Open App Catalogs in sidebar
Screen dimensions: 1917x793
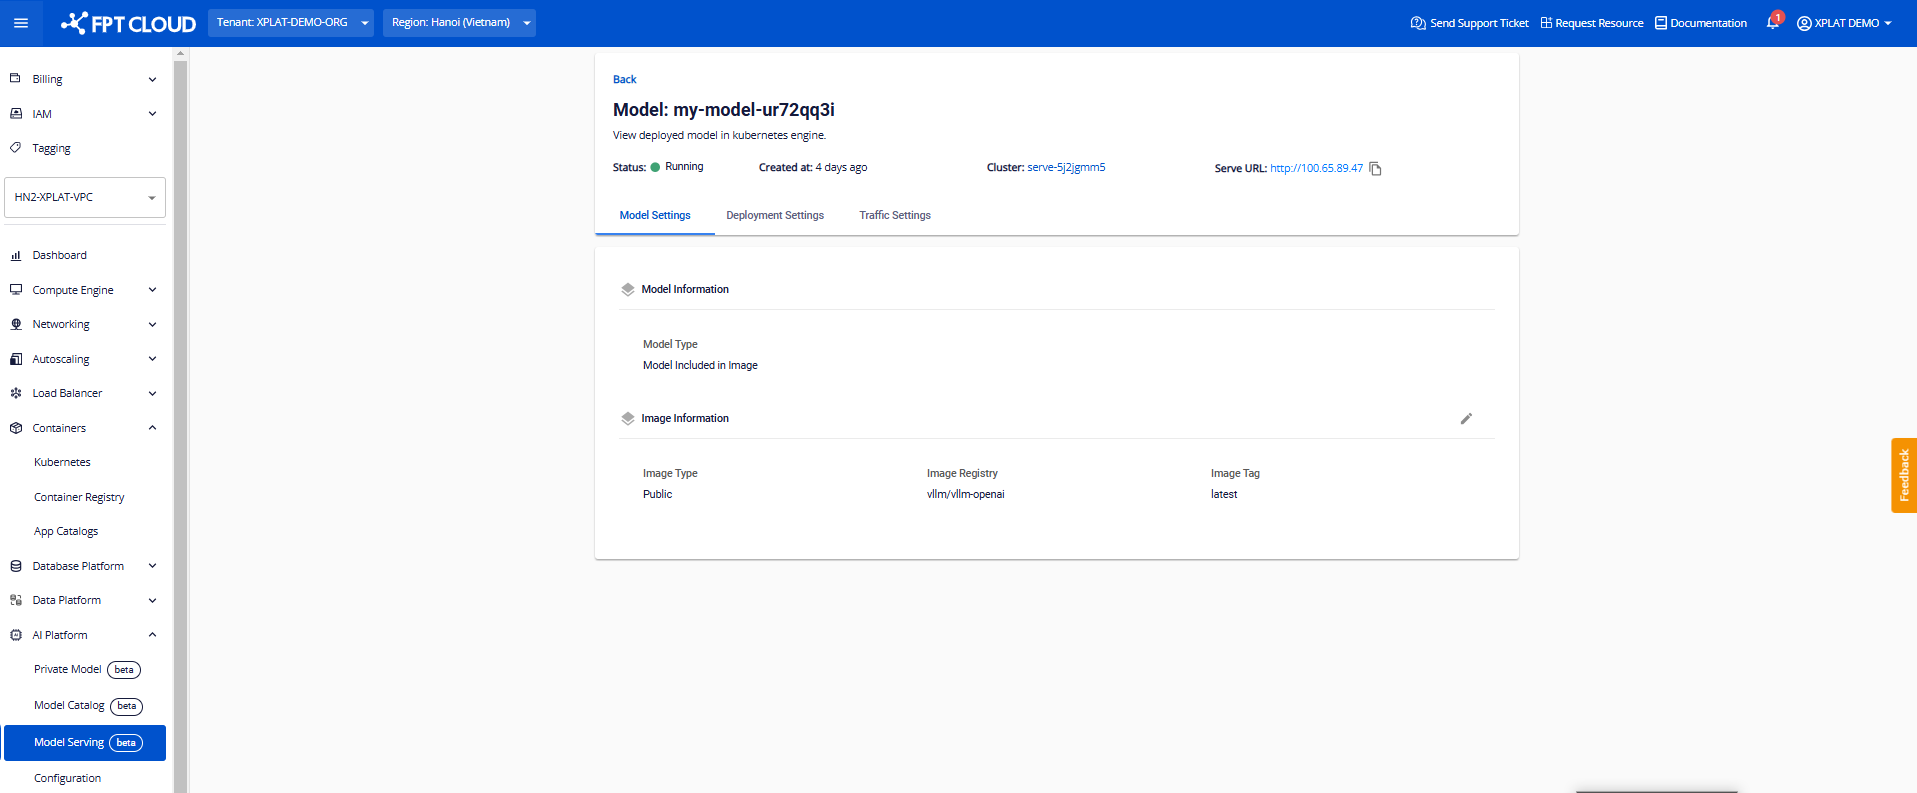[x=66, y=531]
